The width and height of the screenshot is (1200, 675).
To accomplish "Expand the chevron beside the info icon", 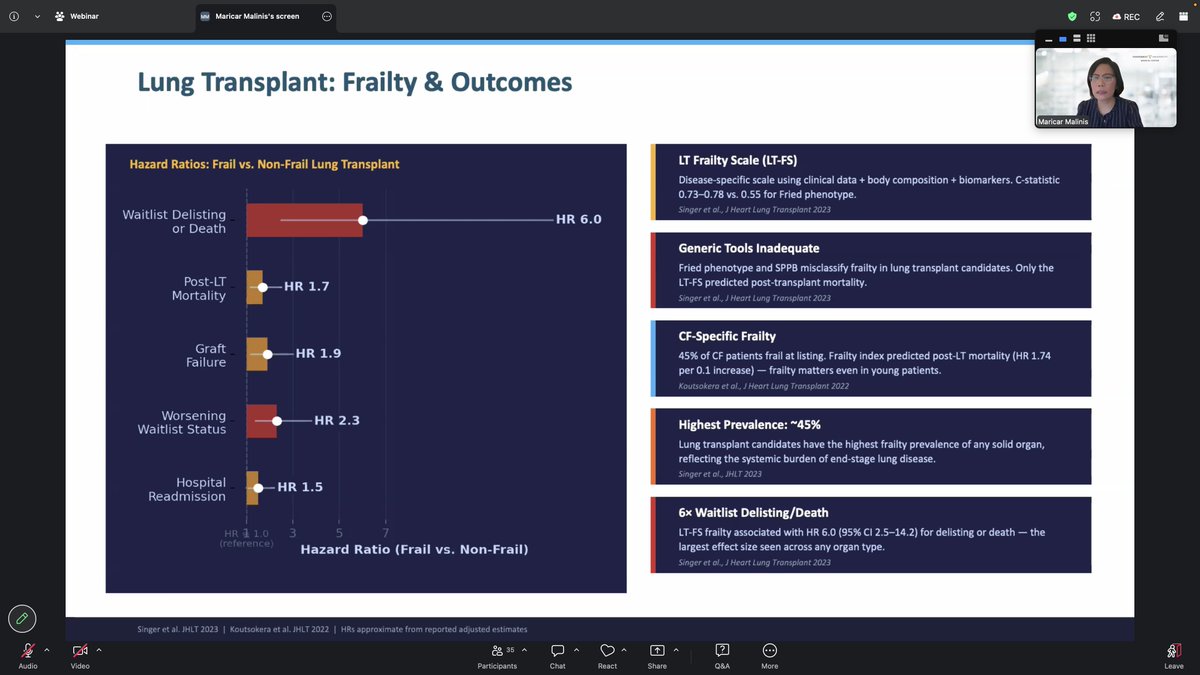I will coord(38,16).
